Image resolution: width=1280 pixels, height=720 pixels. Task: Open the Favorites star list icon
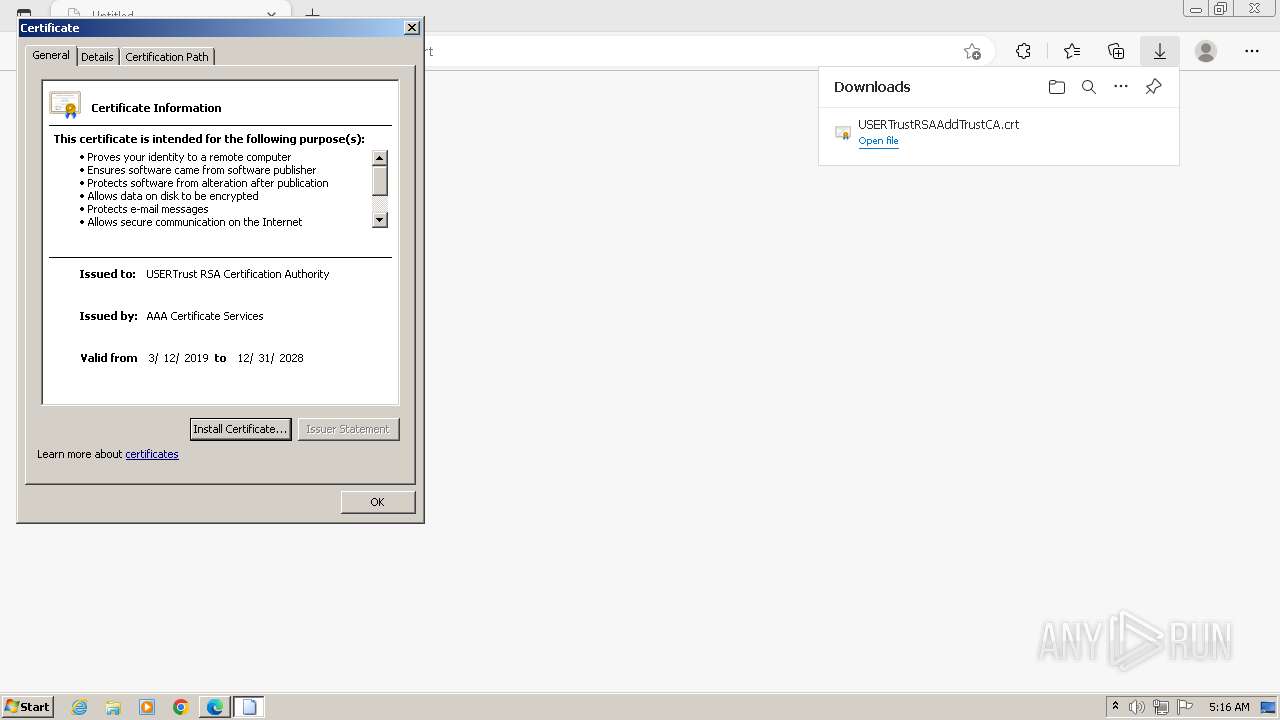pos(1072,51)
